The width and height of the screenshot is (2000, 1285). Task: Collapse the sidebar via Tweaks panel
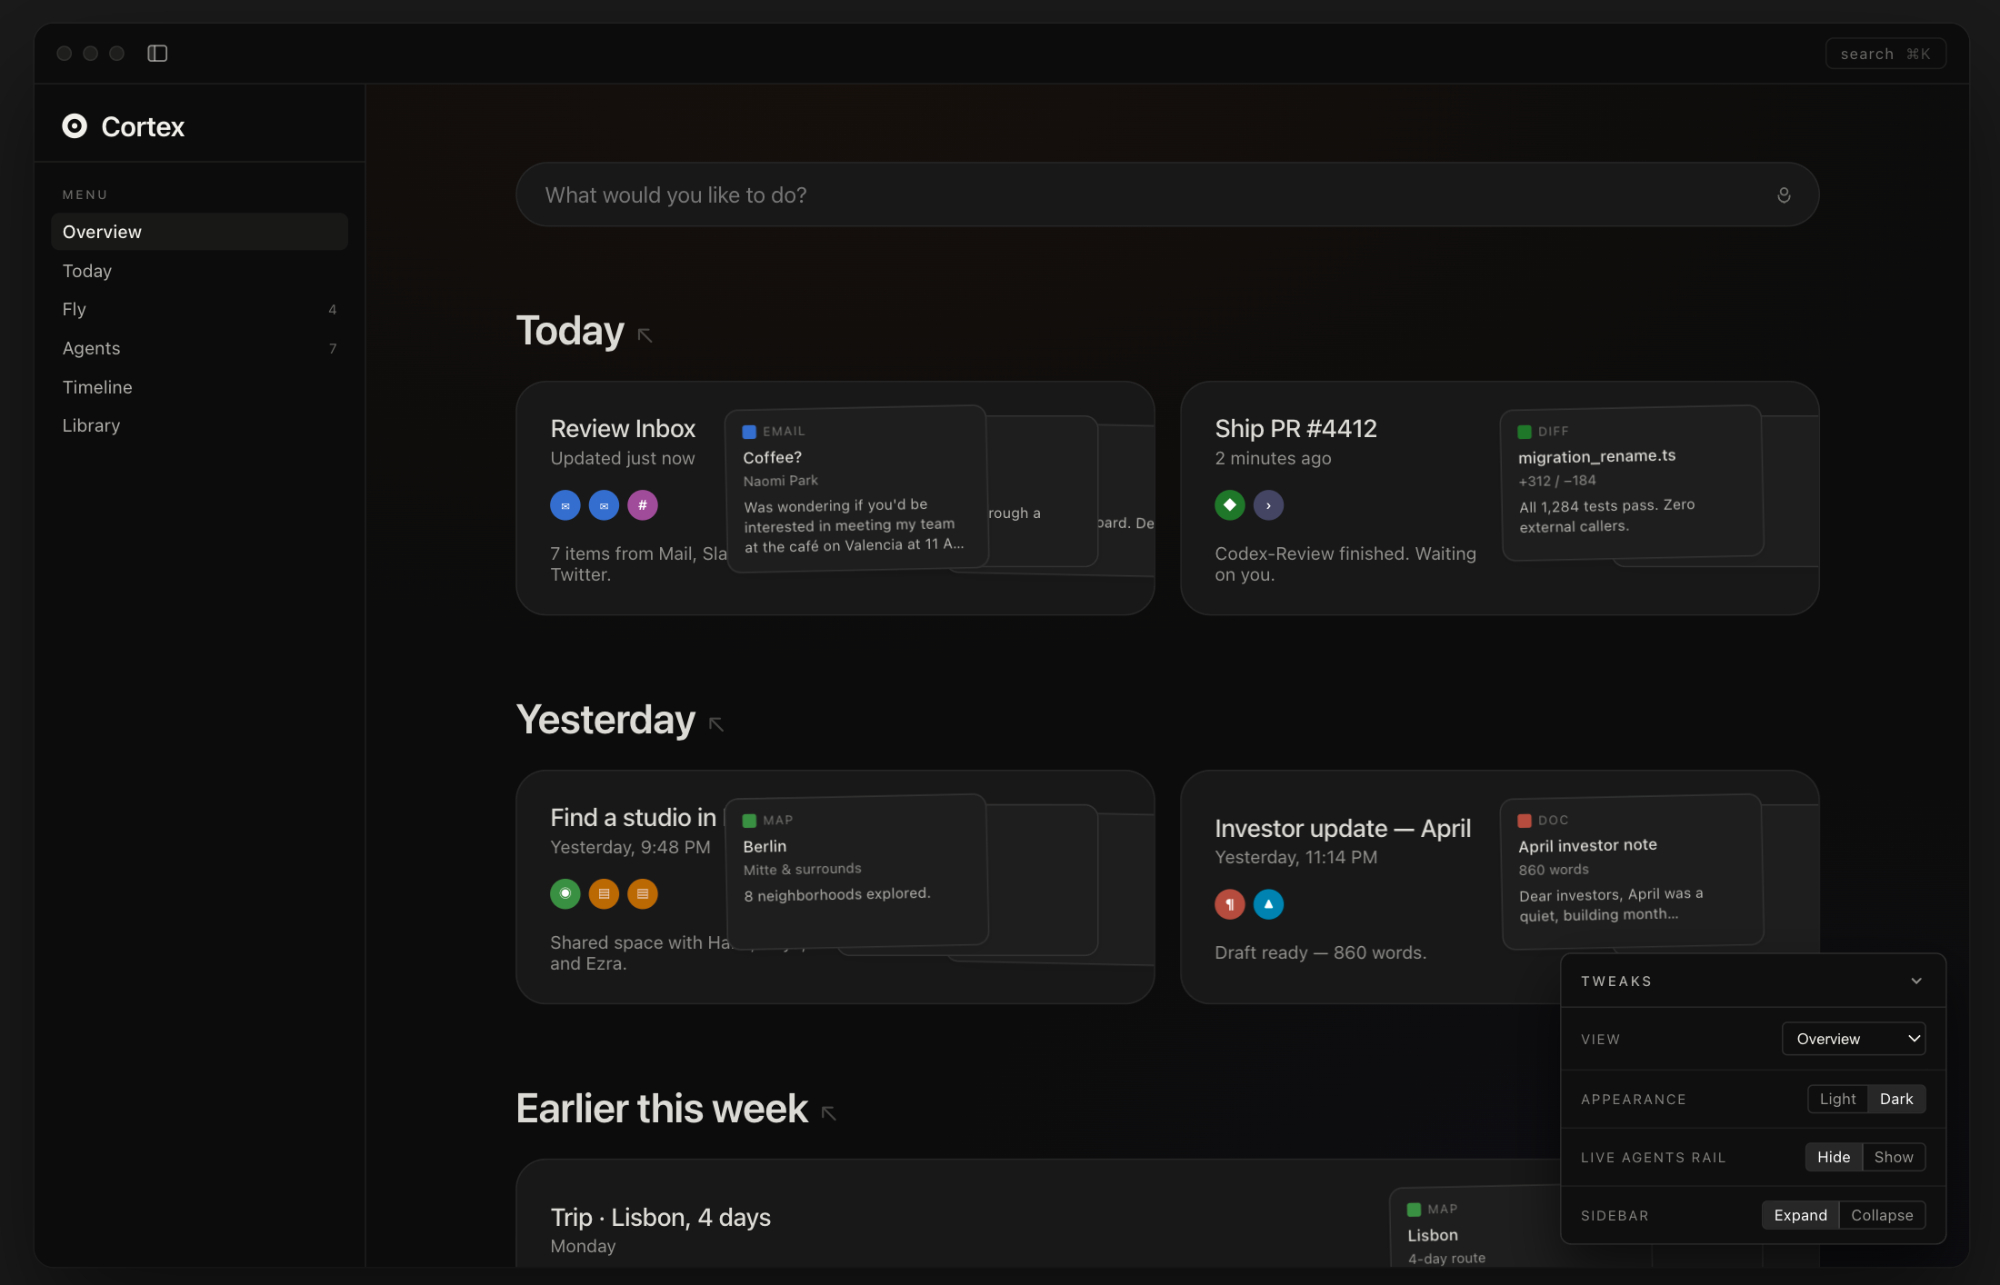1881,1215
